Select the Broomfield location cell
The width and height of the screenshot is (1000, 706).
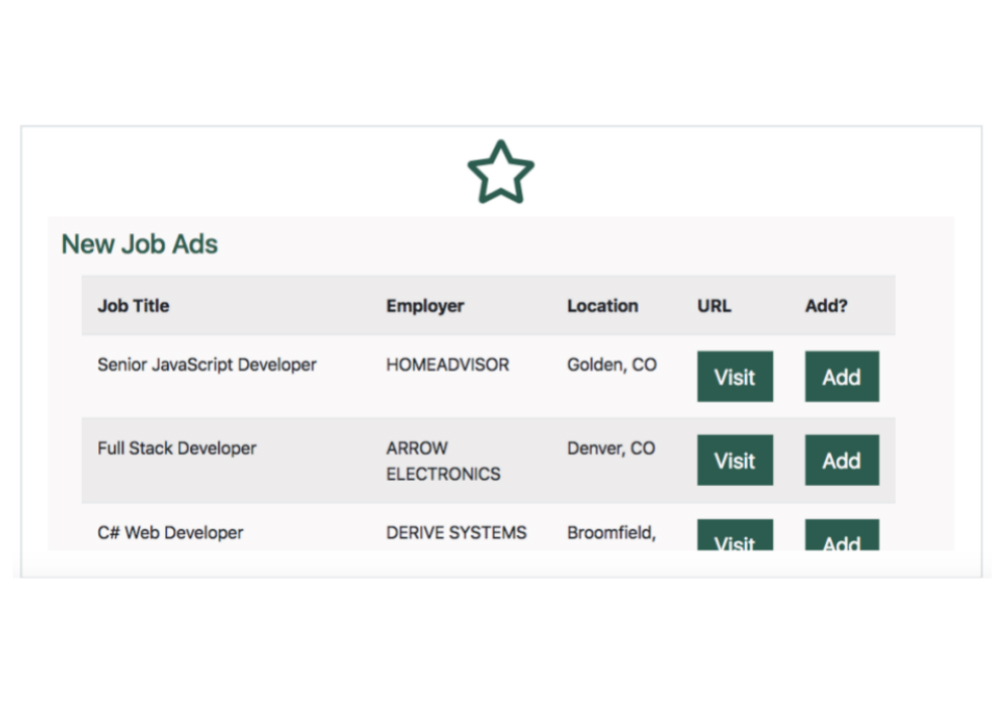[x=612, y=533]
